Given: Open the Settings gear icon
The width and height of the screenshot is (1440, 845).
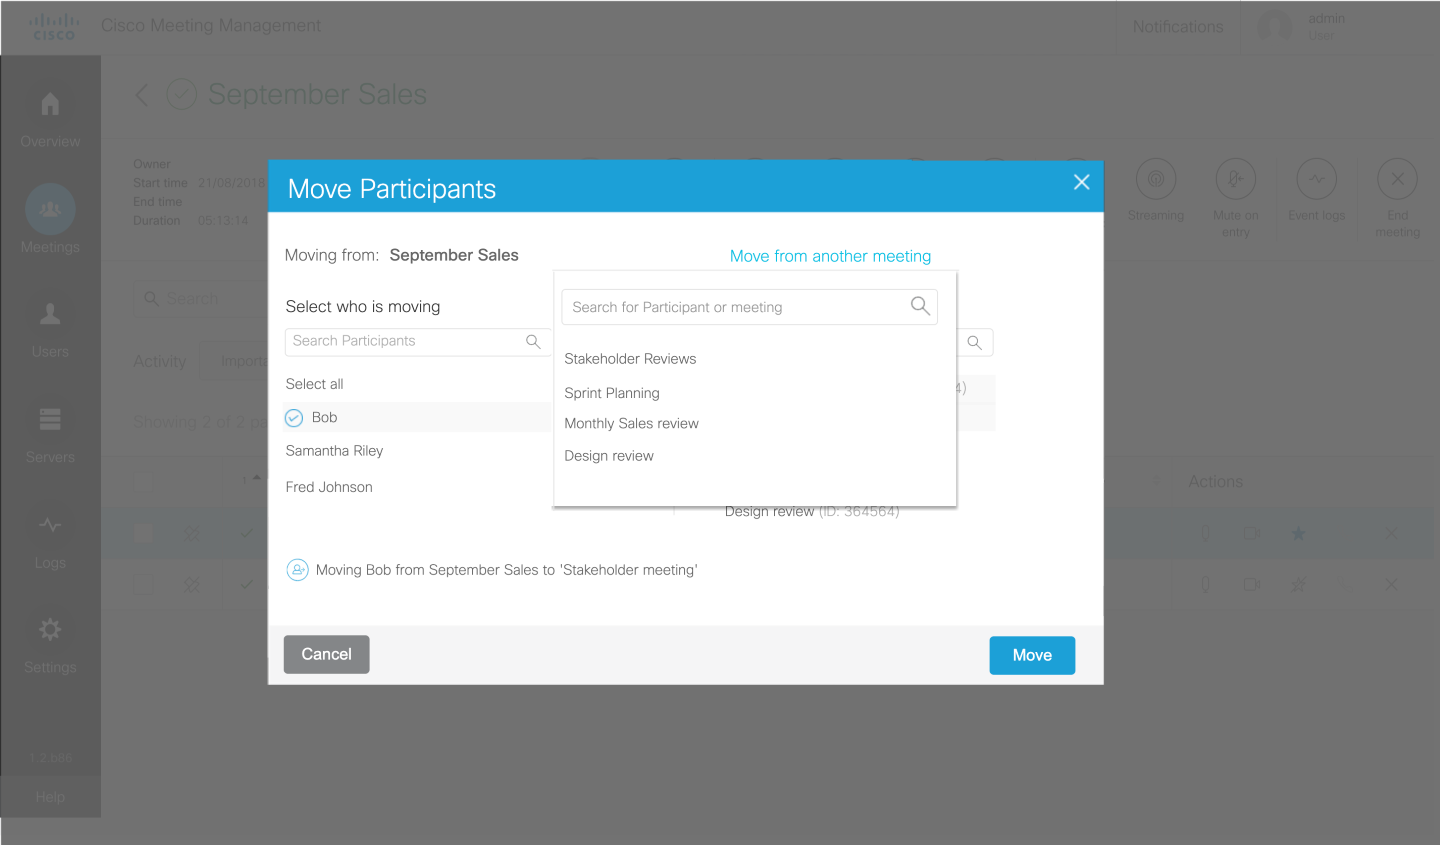Looking at the screenshot, I should coord(50,629).
